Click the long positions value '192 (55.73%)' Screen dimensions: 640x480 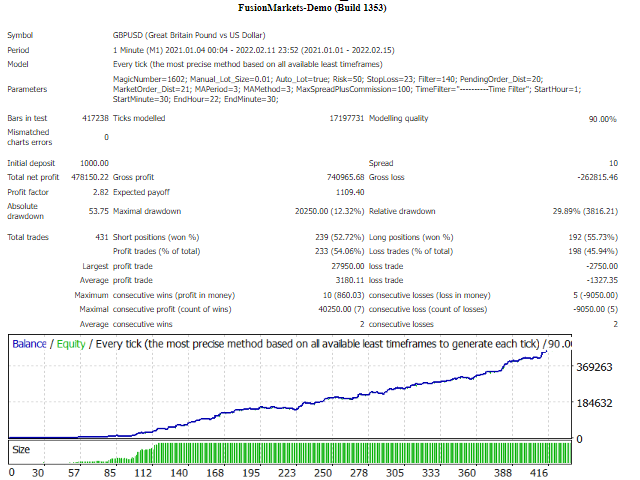(x=593, y=237)
